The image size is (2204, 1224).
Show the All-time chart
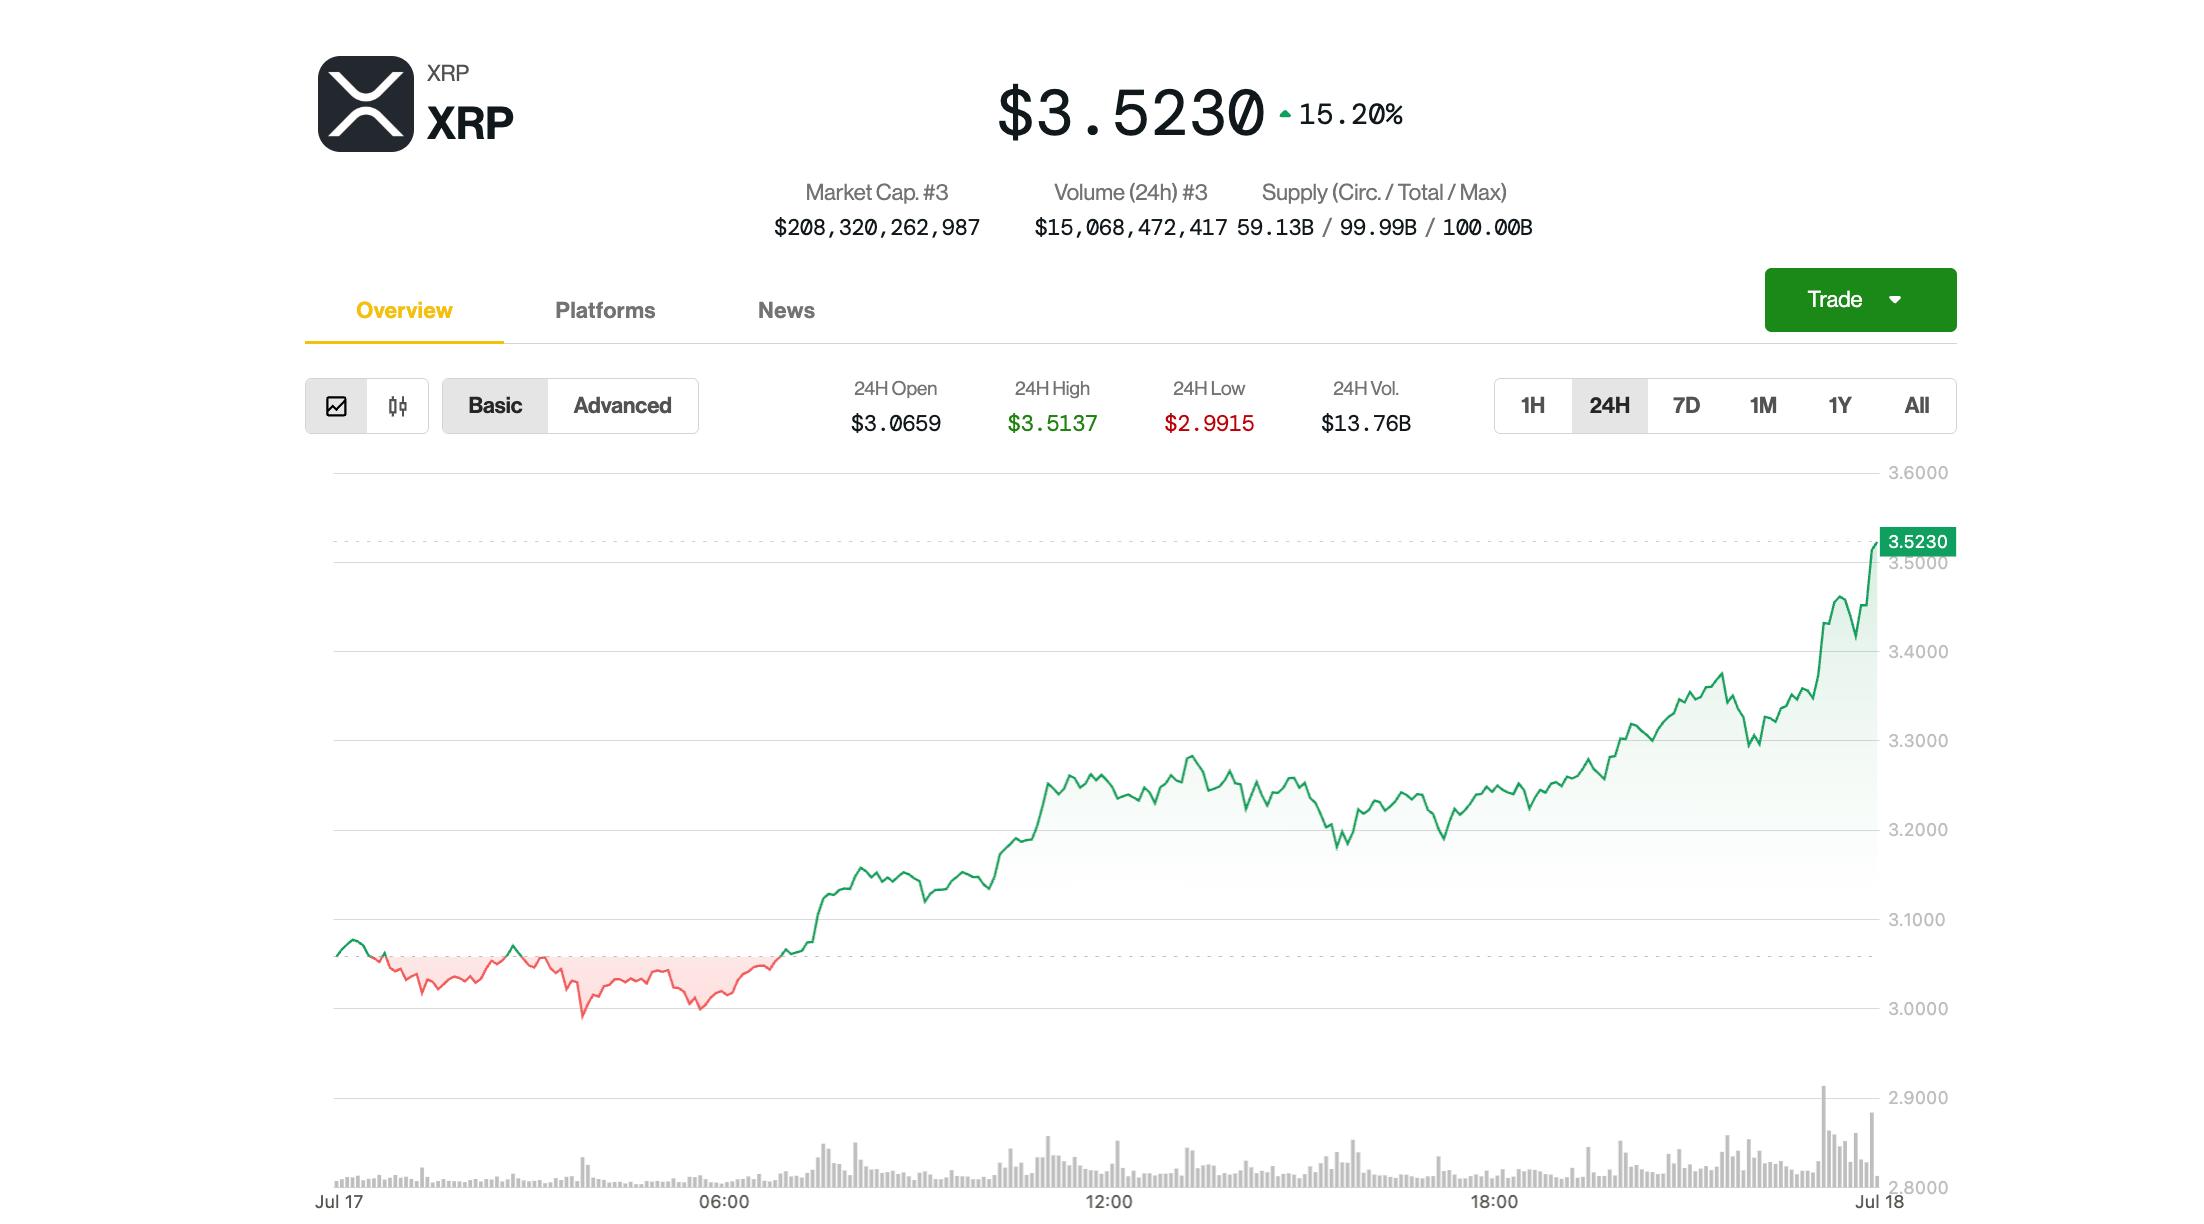click(1917, 406)
